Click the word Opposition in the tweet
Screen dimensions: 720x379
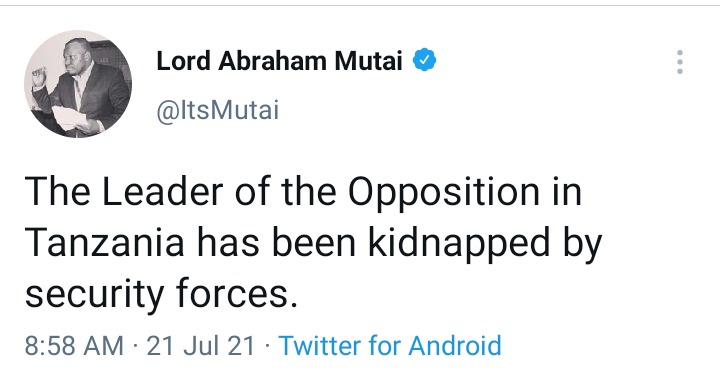pyautogui.click(x=444, y=192)
